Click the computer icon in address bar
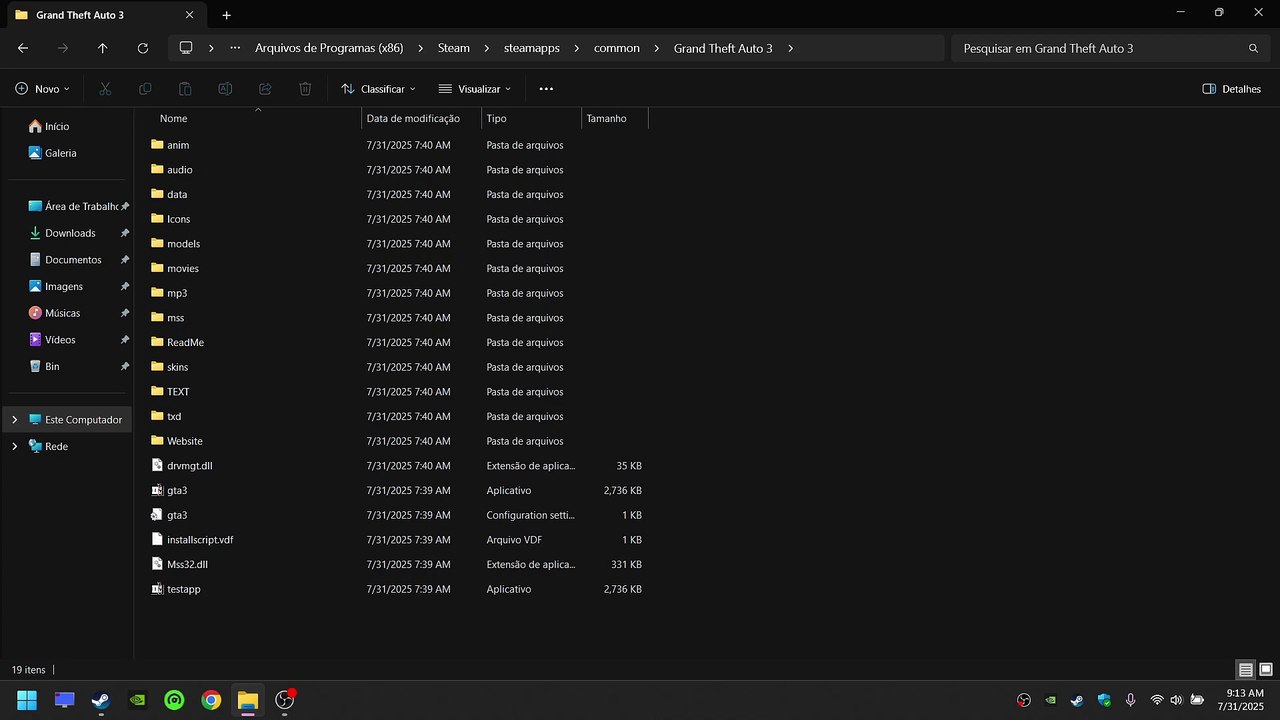The image size is (1280, 720). pos(186,48)
